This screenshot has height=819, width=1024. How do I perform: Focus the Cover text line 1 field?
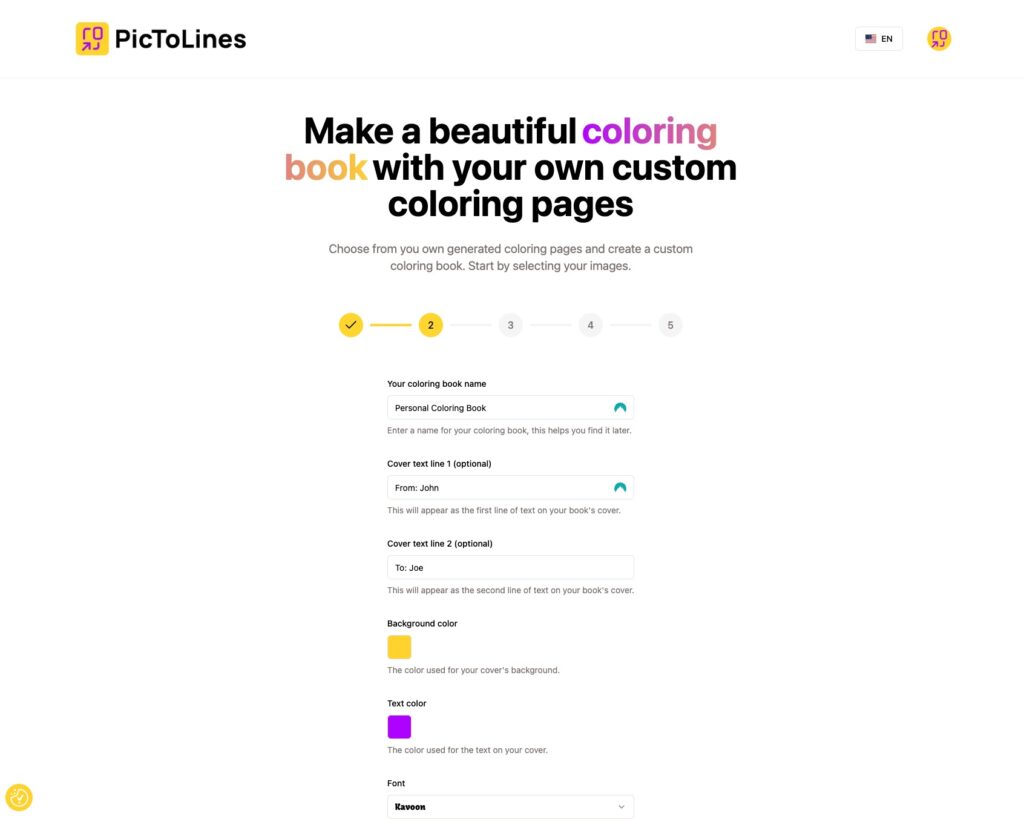[510, 487]
